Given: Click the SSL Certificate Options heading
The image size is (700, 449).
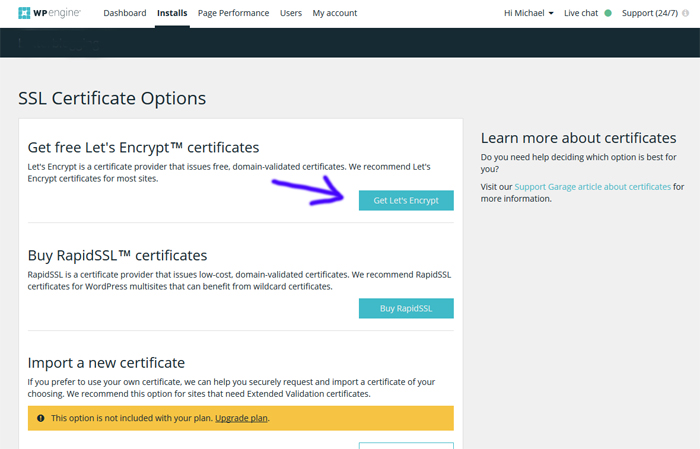Looking at the screenshot, I should (x=112, y=98).
